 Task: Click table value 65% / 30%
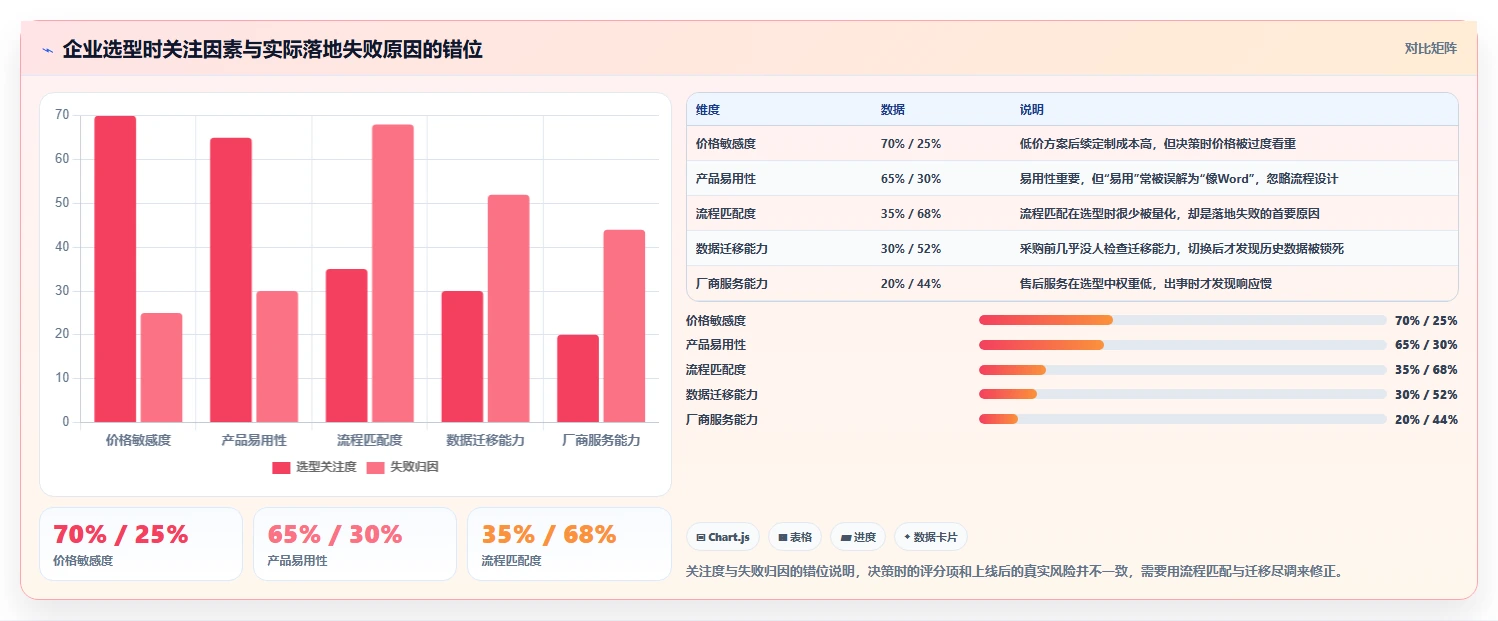tap(911, 179)
